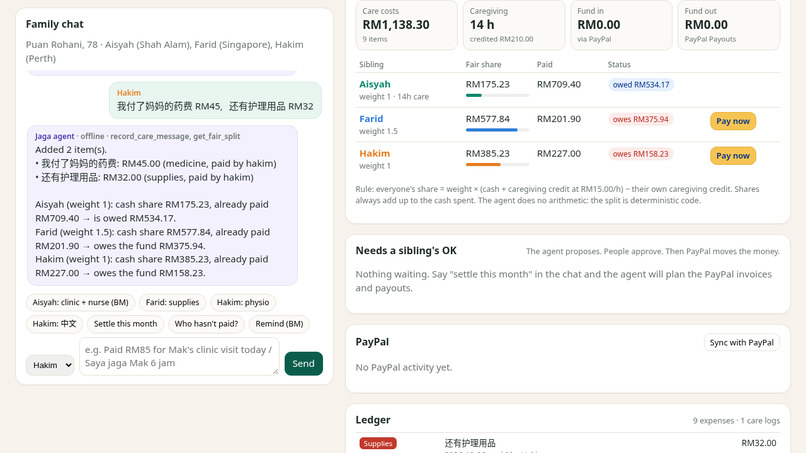
Task: Click Aisyah's fair share RM175.23
Action: [488, 84]
